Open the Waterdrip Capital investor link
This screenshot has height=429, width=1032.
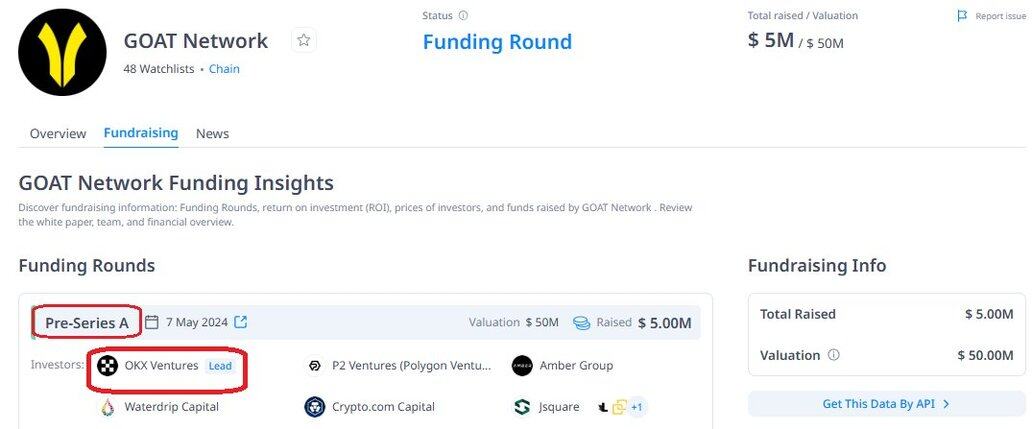pyautogui.click(x=158, y=407)
